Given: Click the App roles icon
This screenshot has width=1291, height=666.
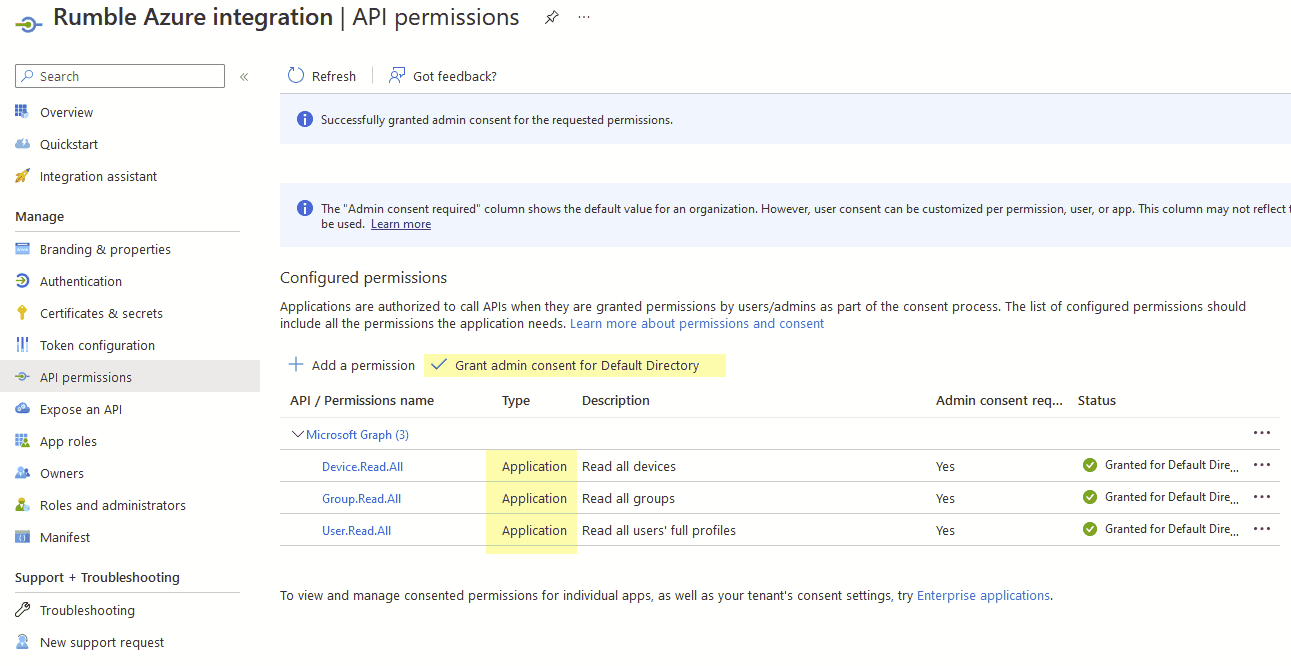Looking at the screenshot, I should click(x=22, y=441).
